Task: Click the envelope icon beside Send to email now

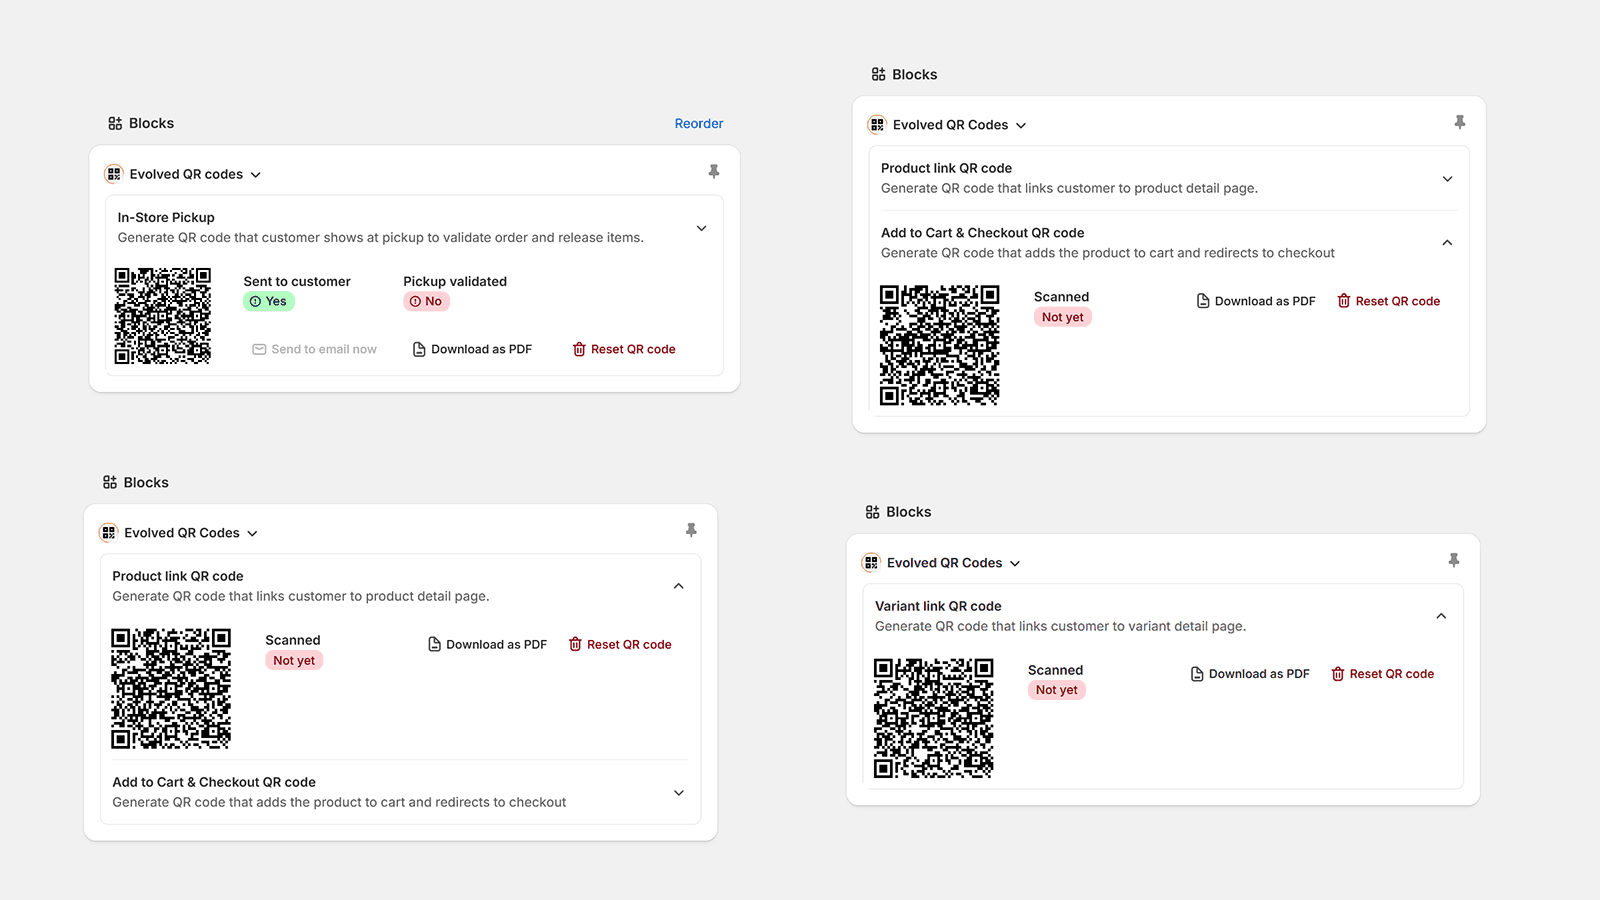Action: (x=259, y=348)
